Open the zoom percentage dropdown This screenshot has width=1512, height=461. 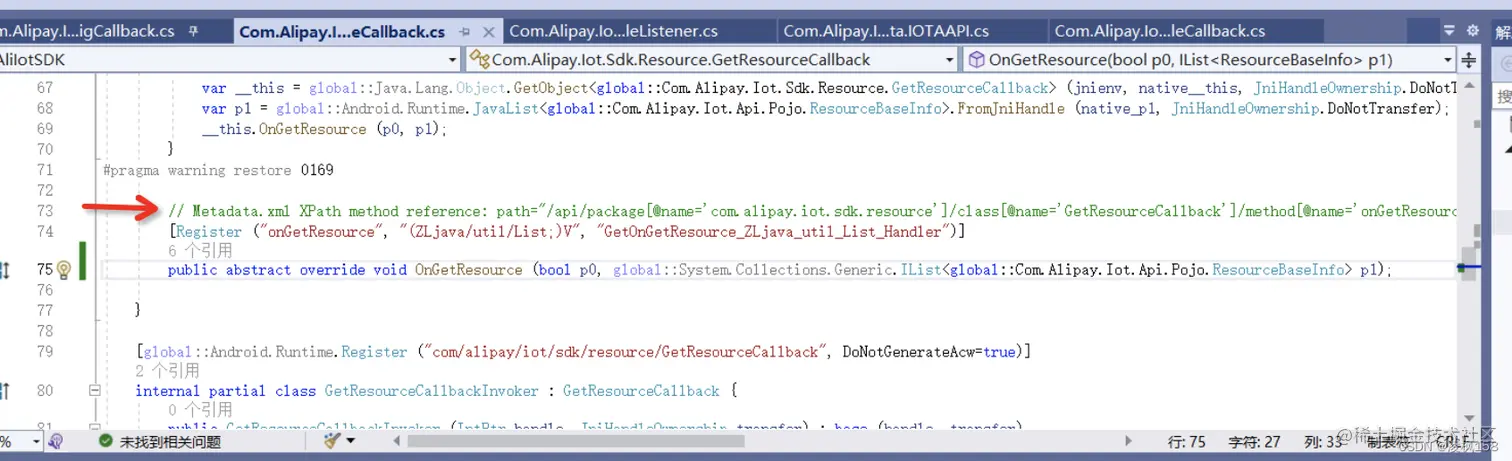click(37, 441)
